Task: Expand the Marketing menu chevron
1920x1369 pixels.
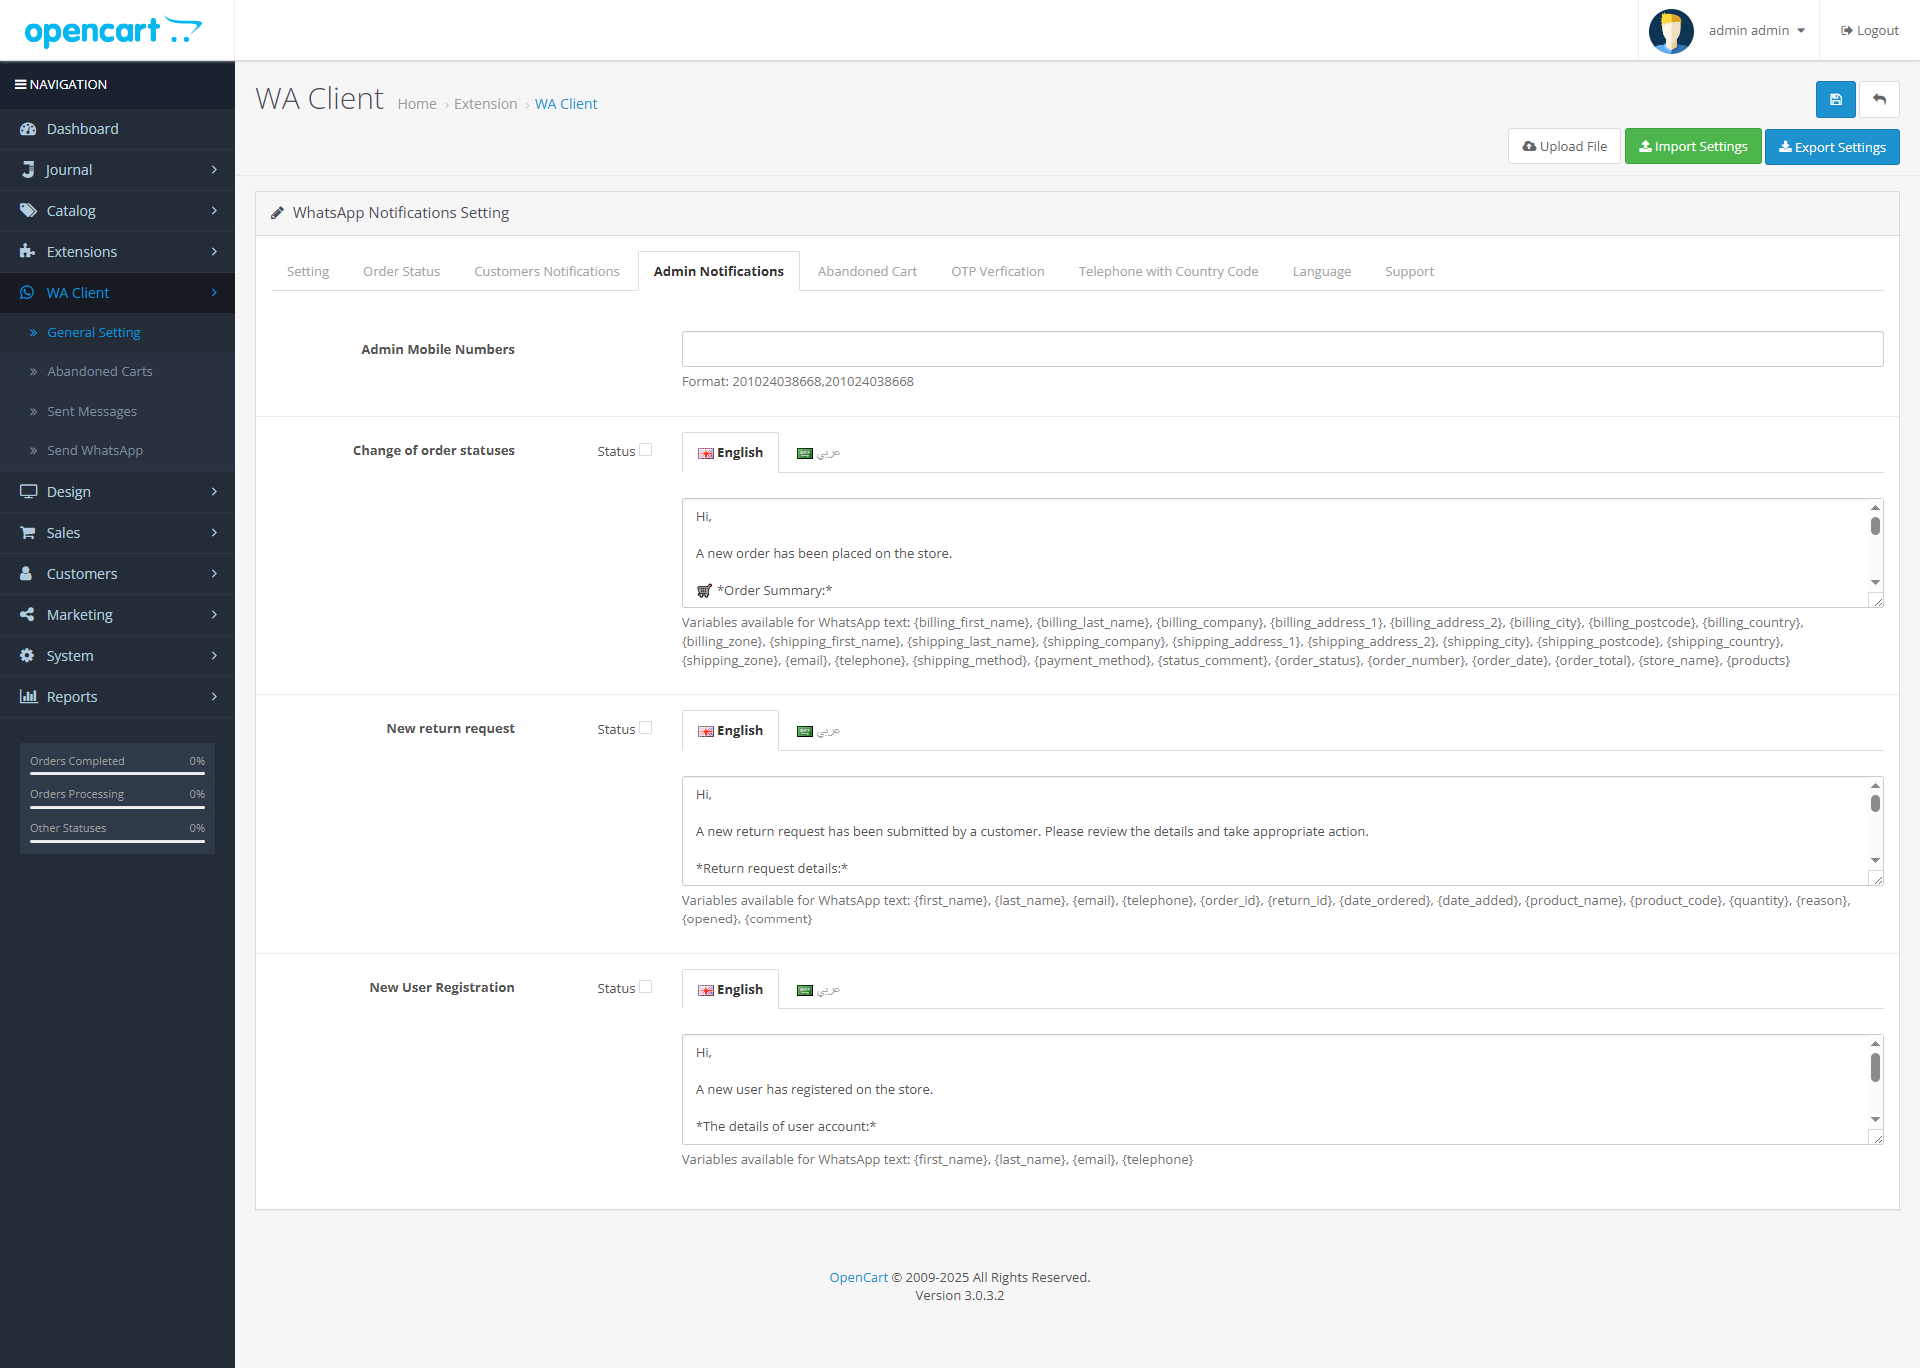Action: tap(214, 615)
